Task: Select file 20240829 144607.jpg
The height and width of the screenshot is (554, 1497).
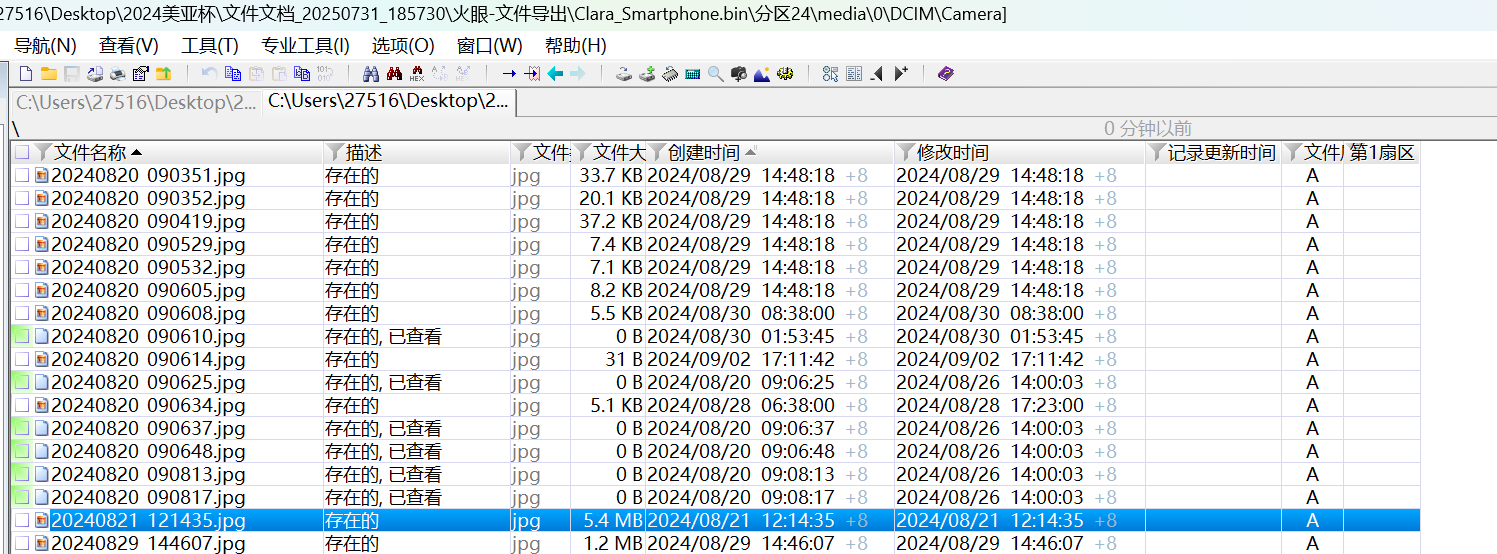Action: click(148, 543)
